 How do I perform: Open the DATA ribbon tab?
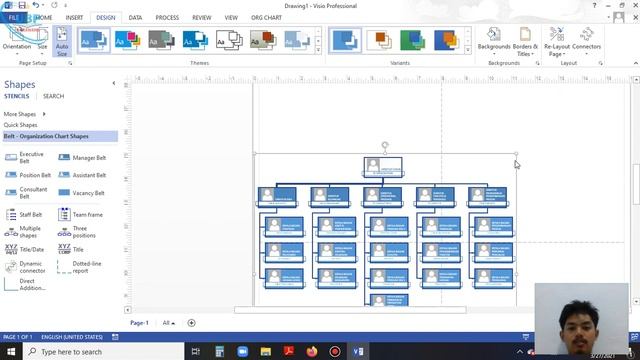(135, 18)
